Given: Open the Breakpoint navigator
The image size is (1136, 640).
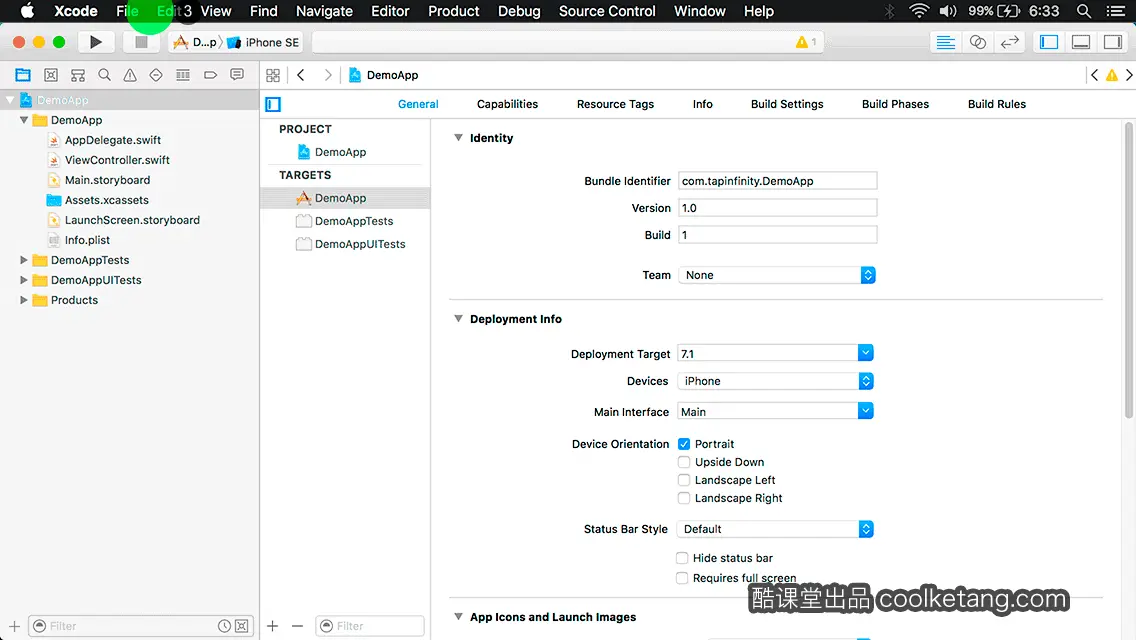Looking at the screenshot, I should (210, 75).
